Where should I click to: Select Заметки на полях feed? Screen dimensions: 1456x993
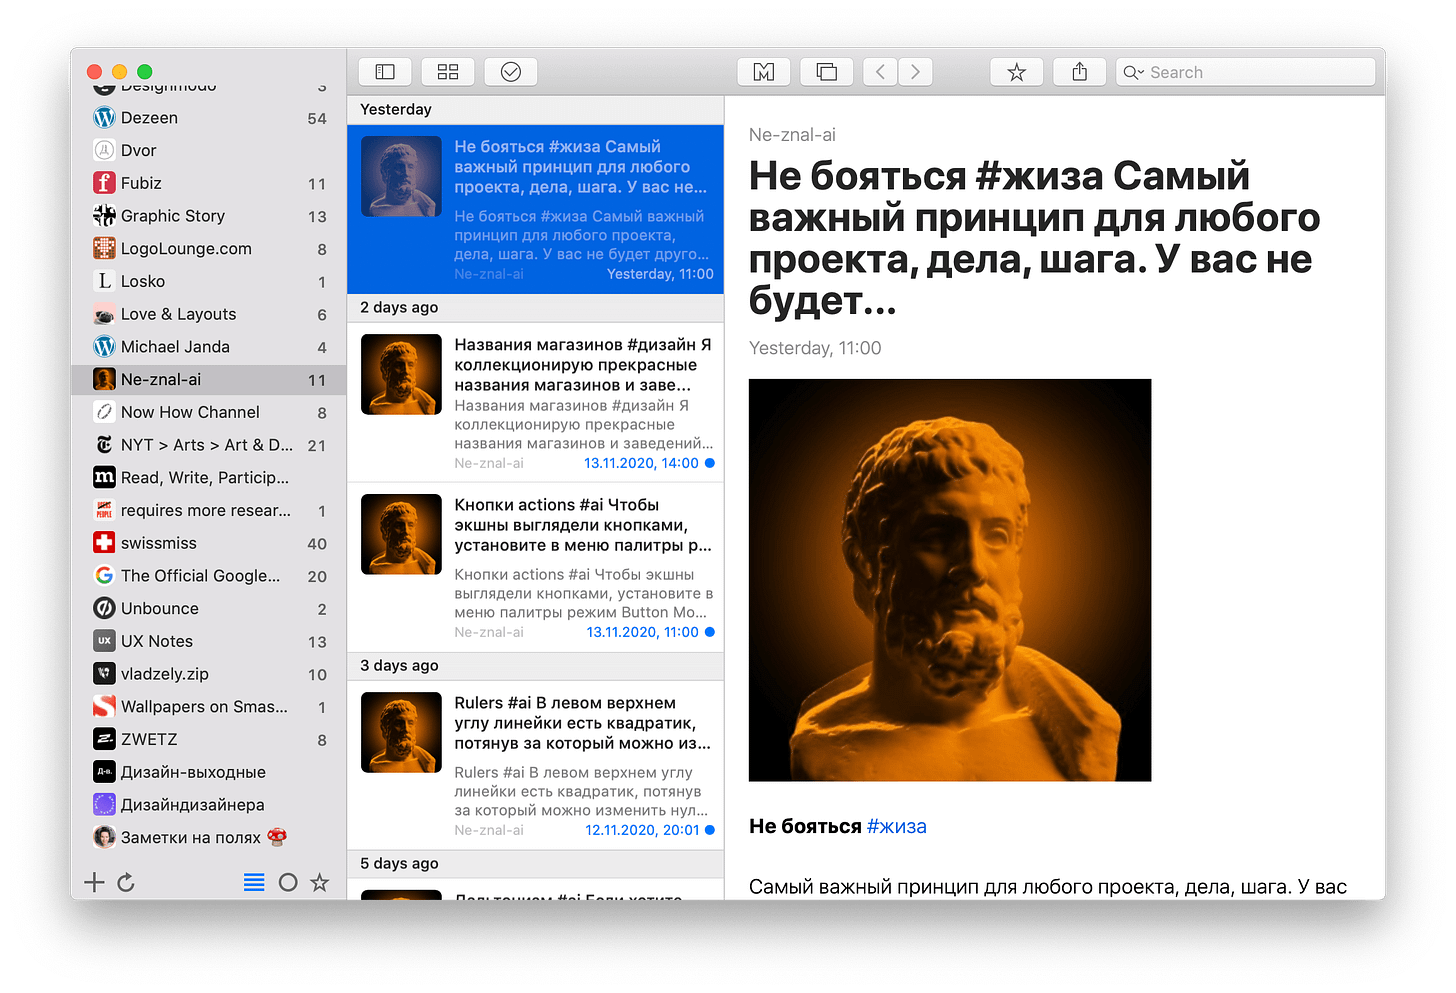209,837
